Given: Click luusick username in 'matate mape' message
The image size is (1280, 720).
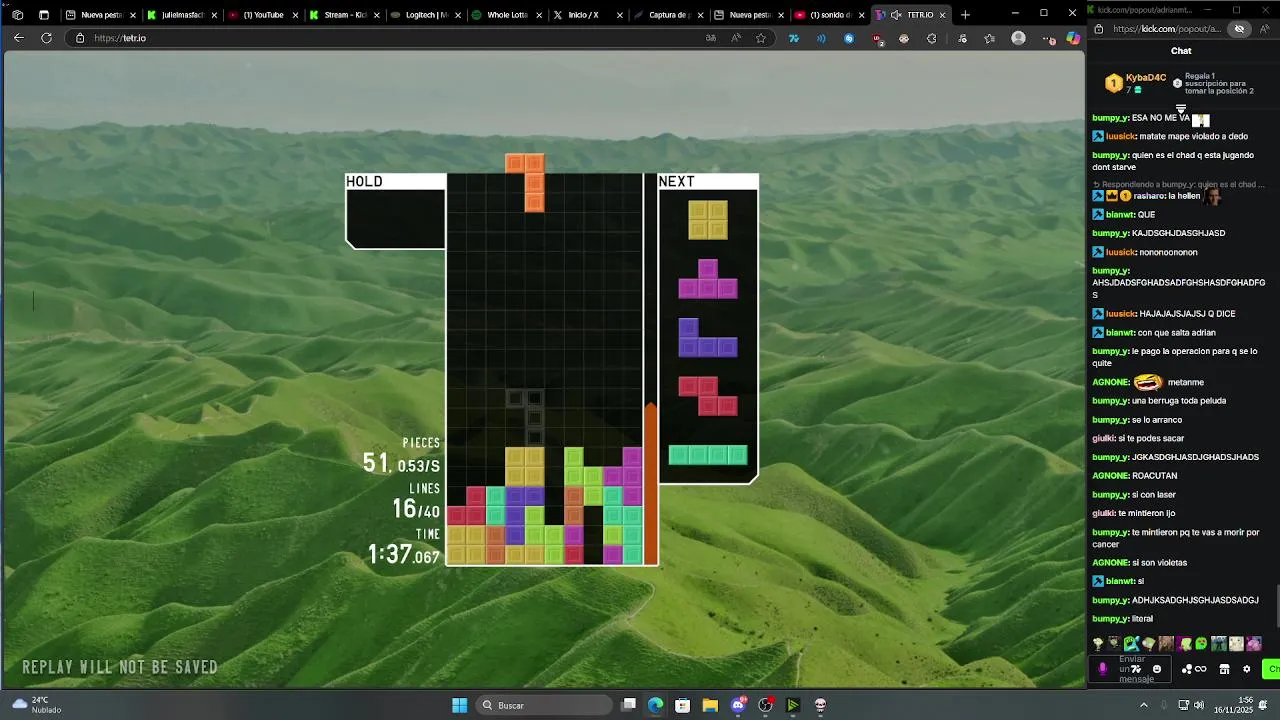Looking at the screenshot, I should (1120, 136).
